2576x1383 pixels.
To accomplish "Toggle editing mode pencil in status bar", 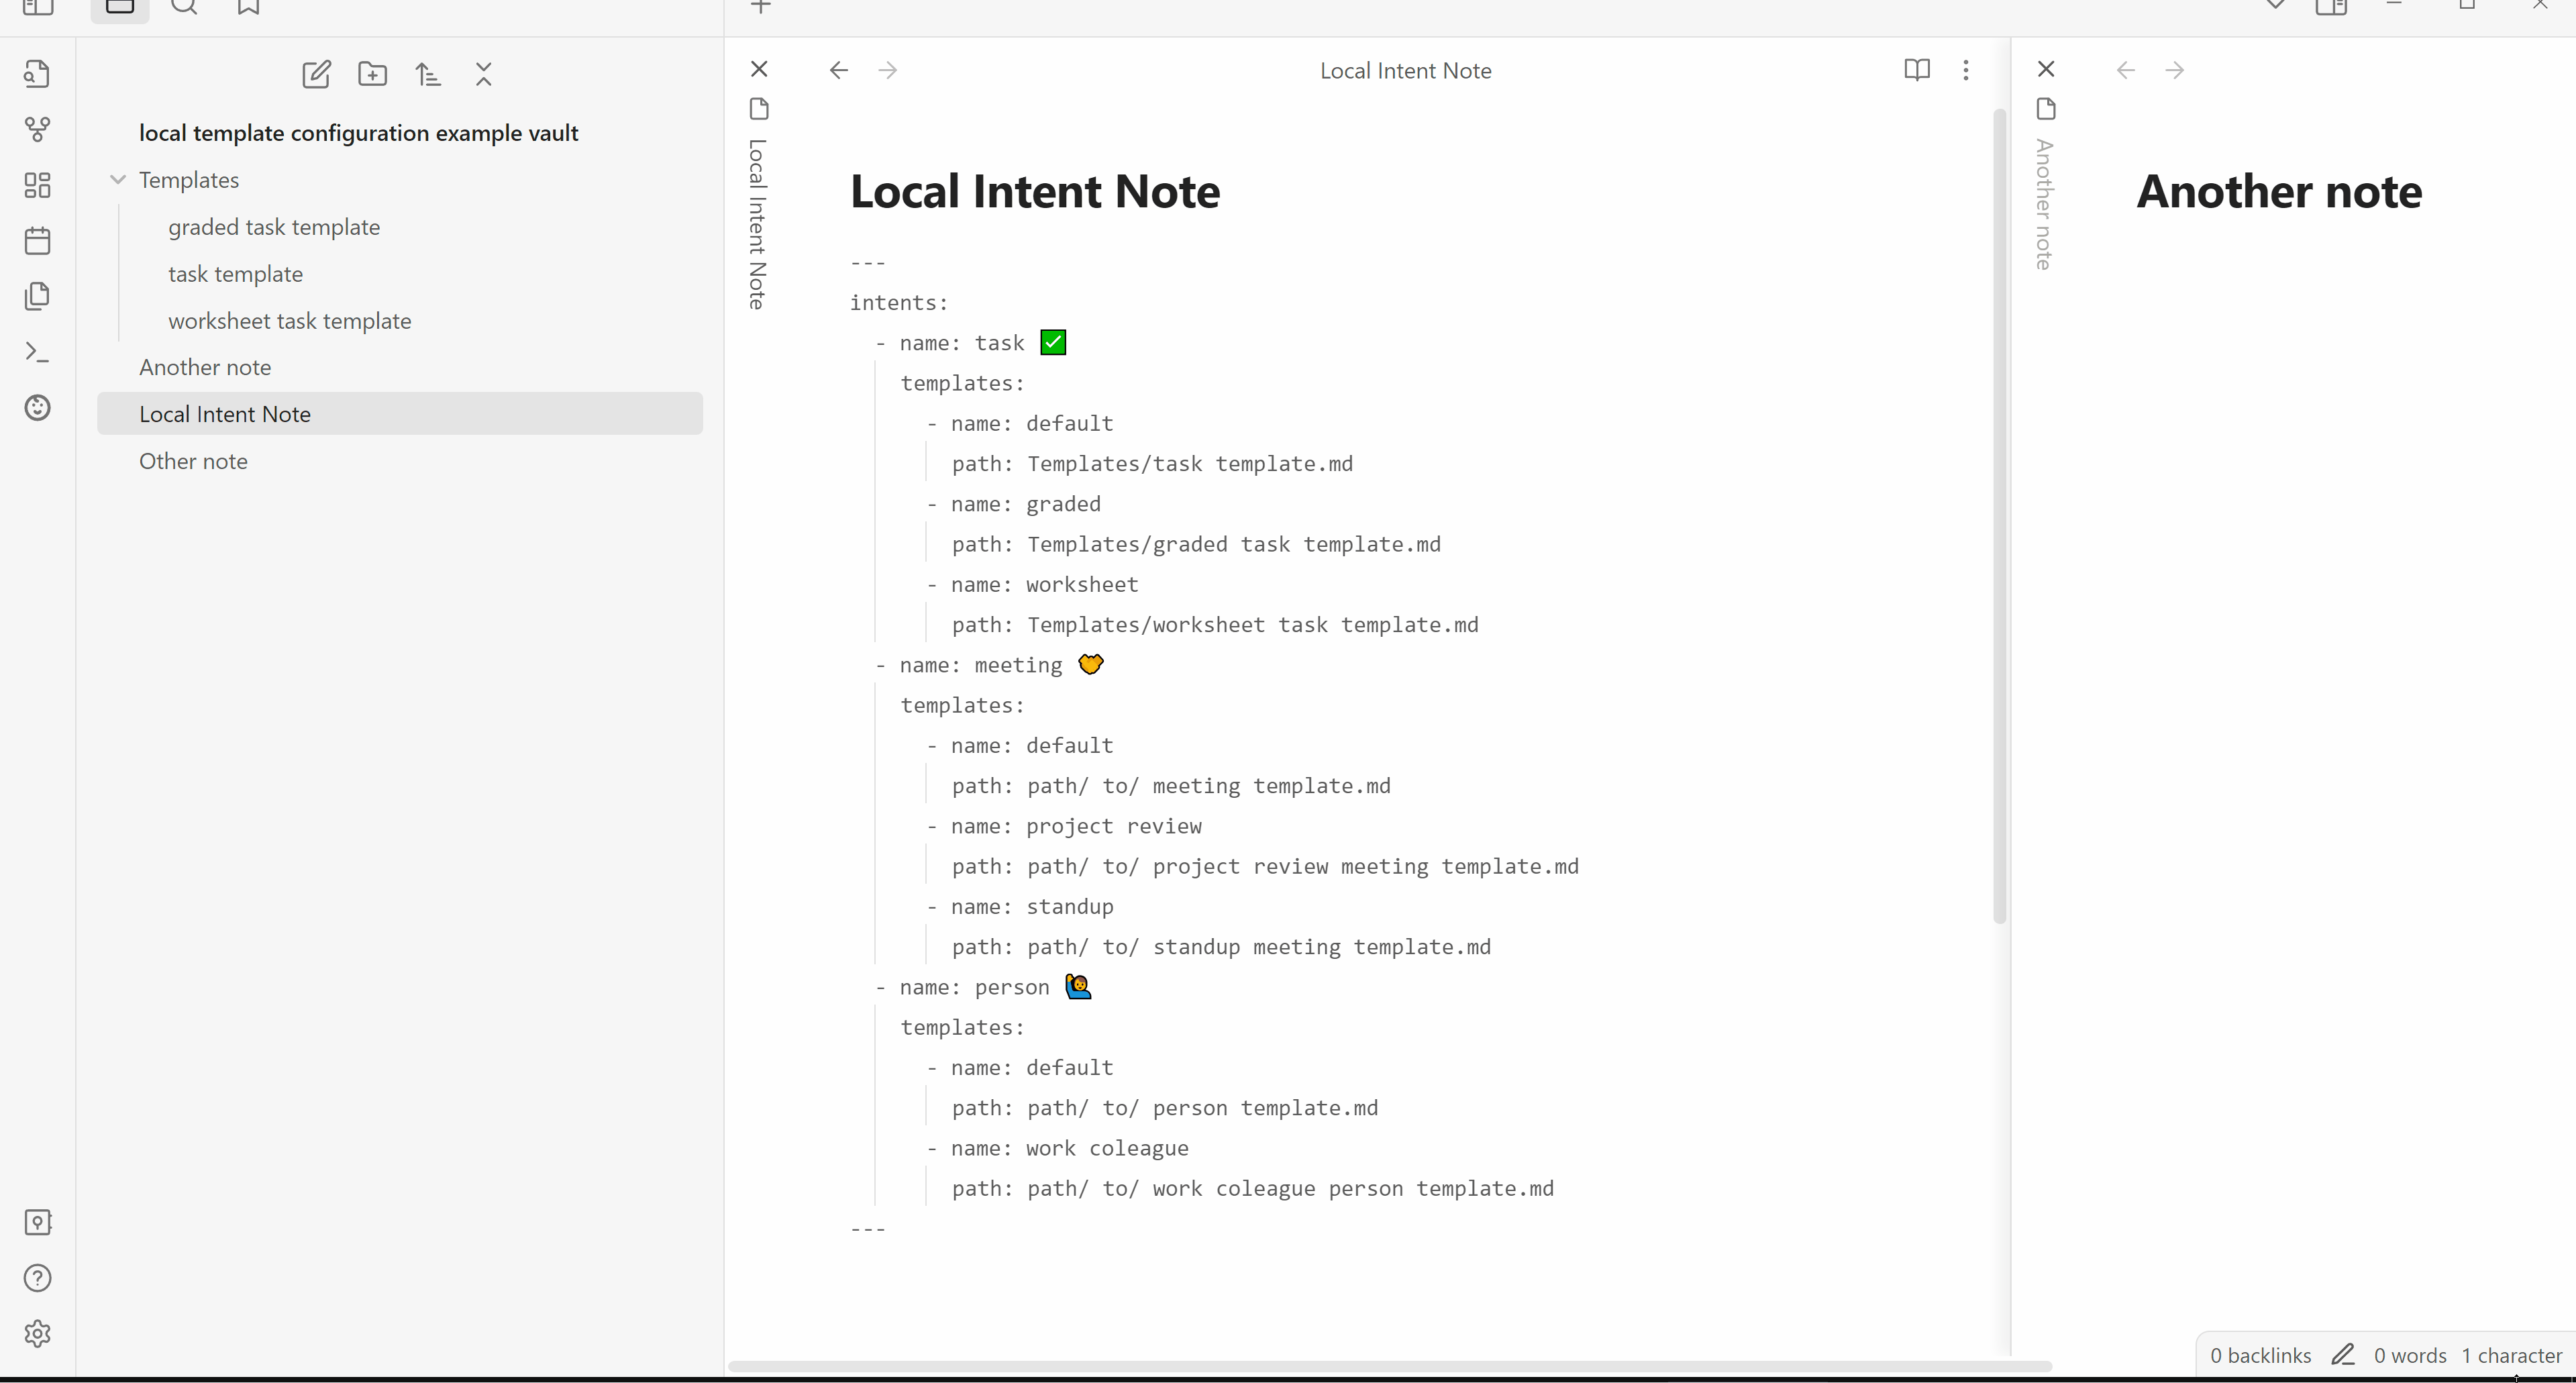I will 2342,1355.
